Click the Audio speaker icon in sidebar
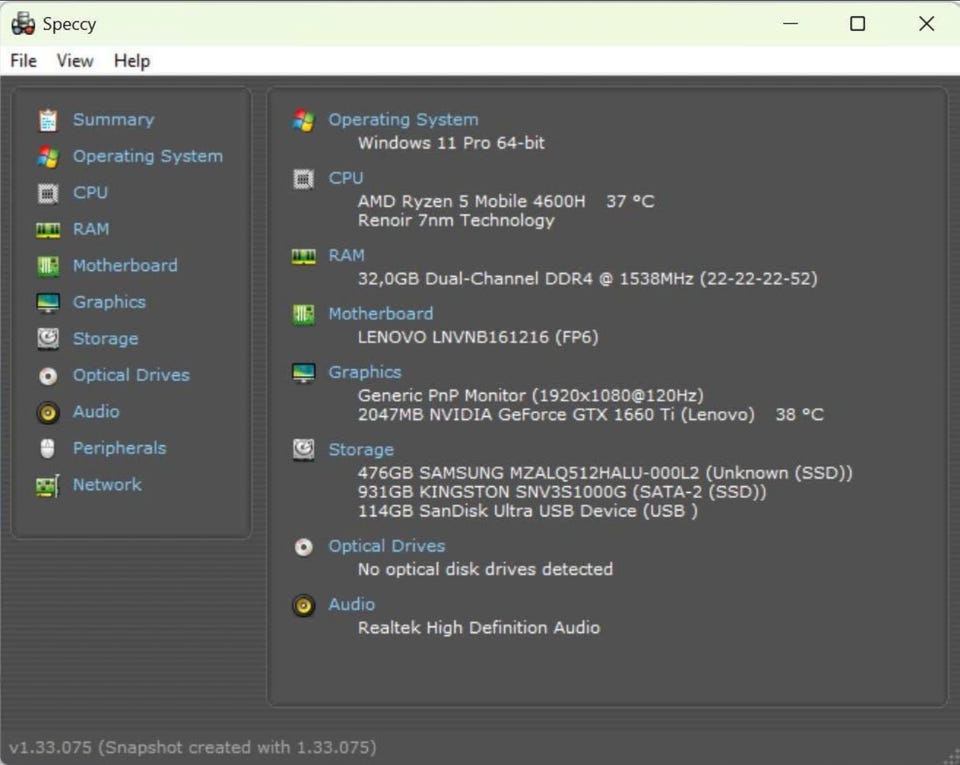 pos(47,412)
